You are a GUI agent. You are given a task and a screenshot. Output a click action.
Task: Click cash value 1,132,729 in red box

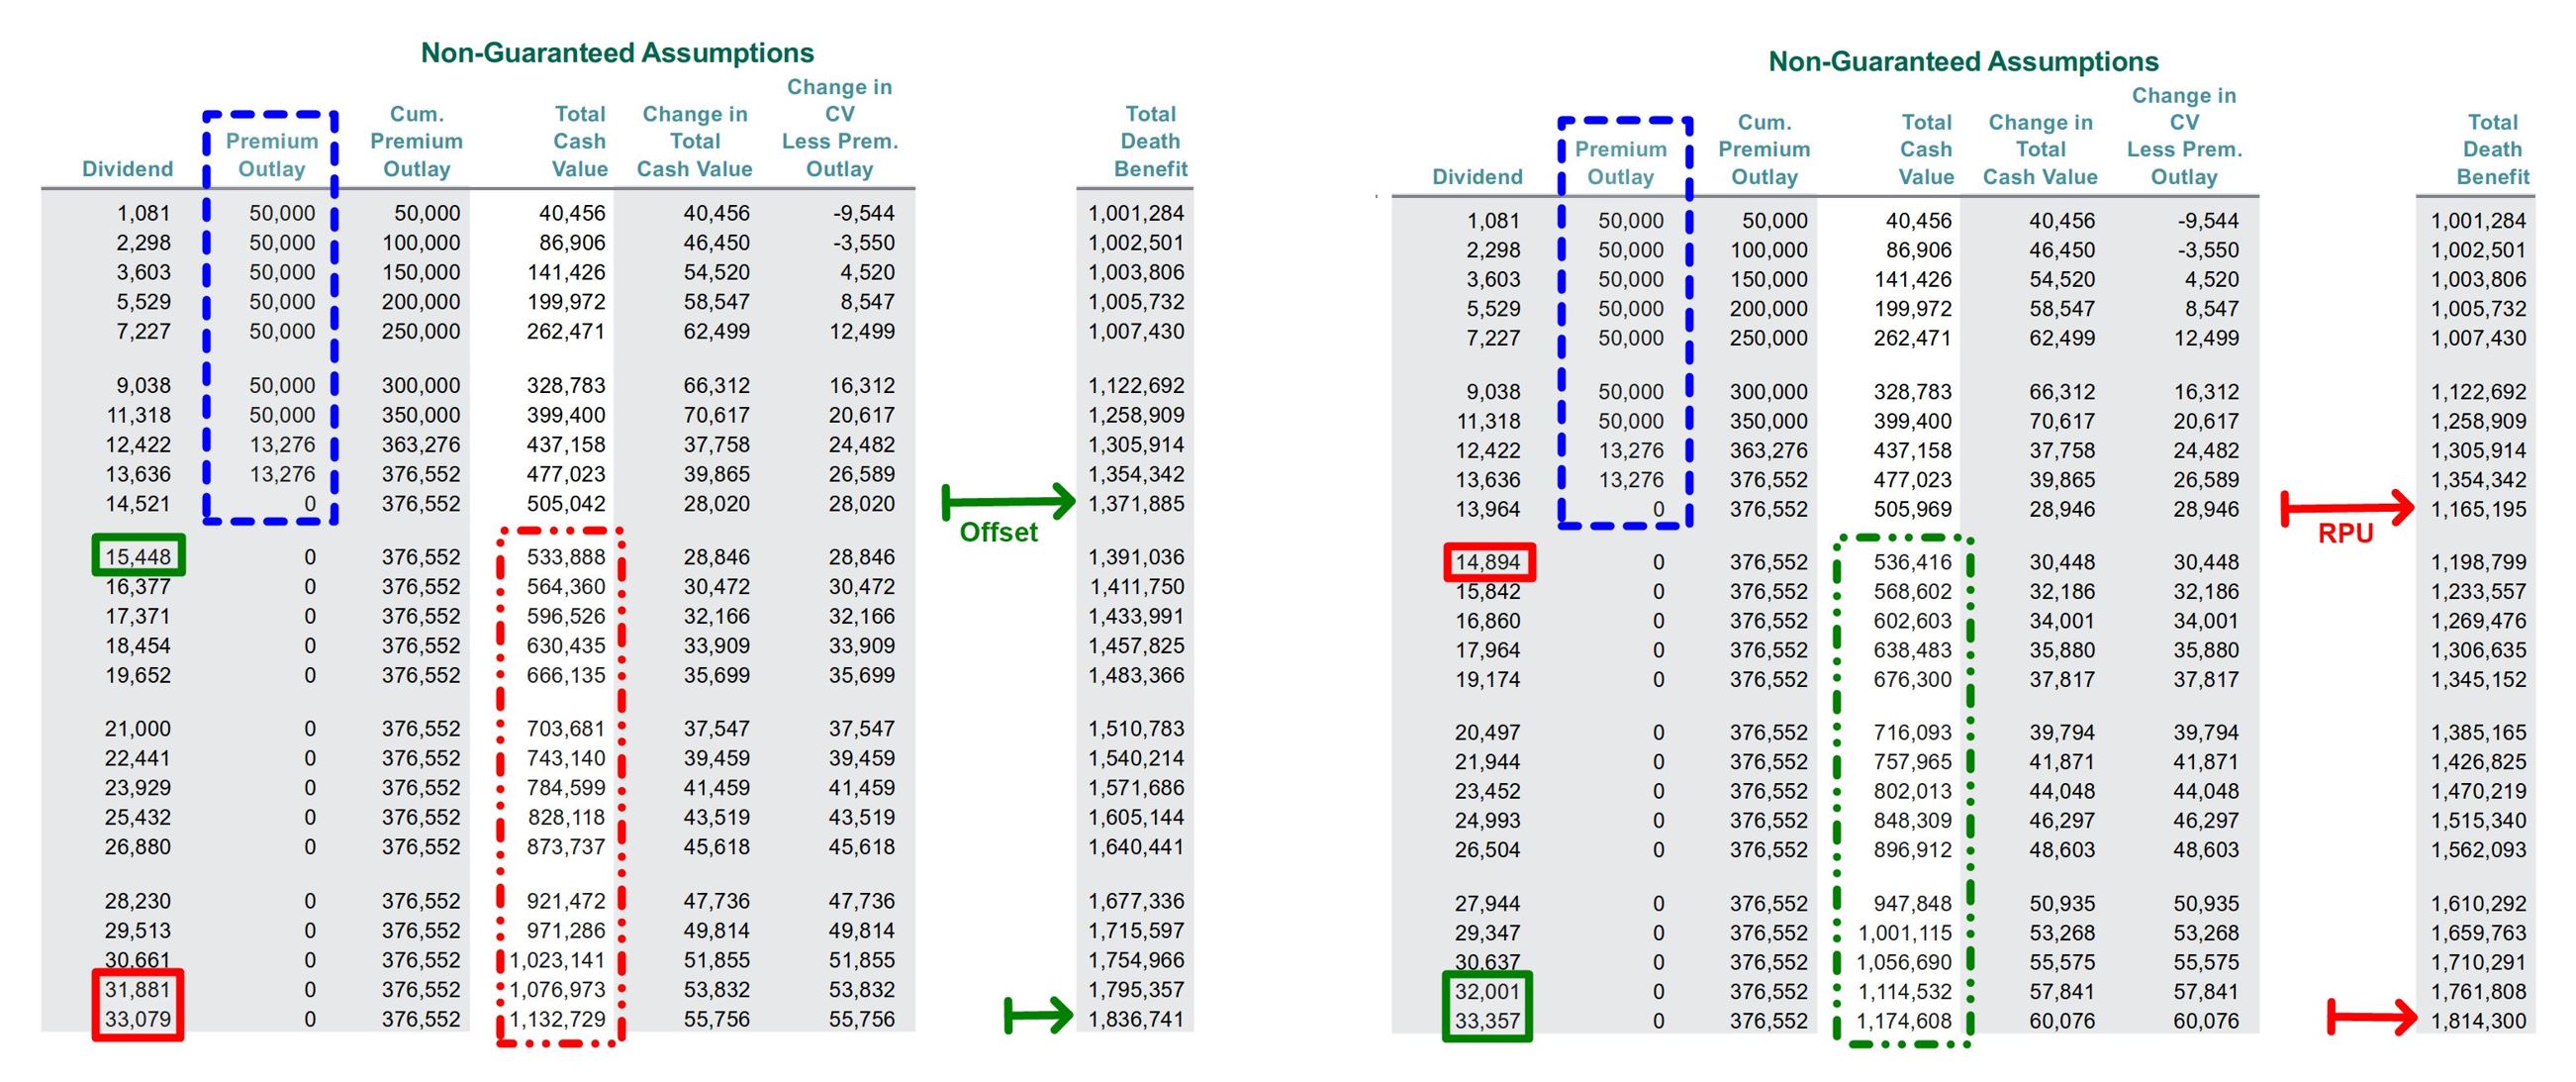tap(557, 1019)
